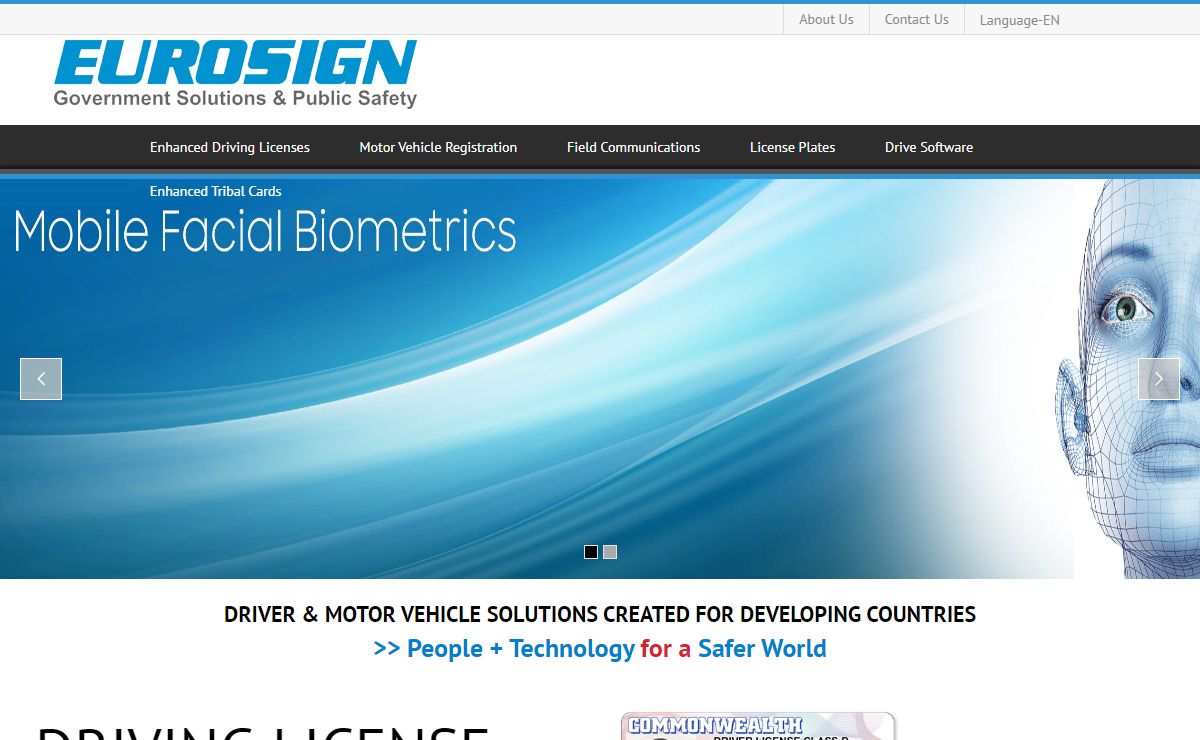The width and height of the screenshot is (1200, 740).
Task: Open Field Communications menu
Action: [633, 147]
